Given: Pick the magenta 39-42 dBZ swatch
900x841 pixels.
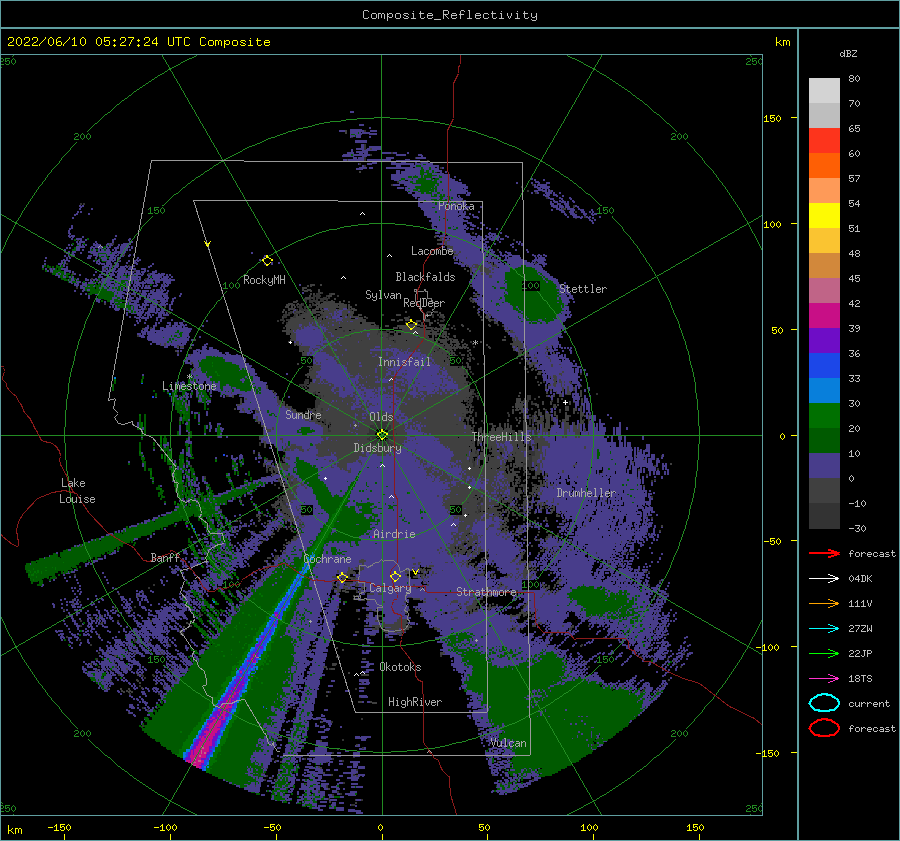Looking at the screenshot, I should (x=824, y=316).
